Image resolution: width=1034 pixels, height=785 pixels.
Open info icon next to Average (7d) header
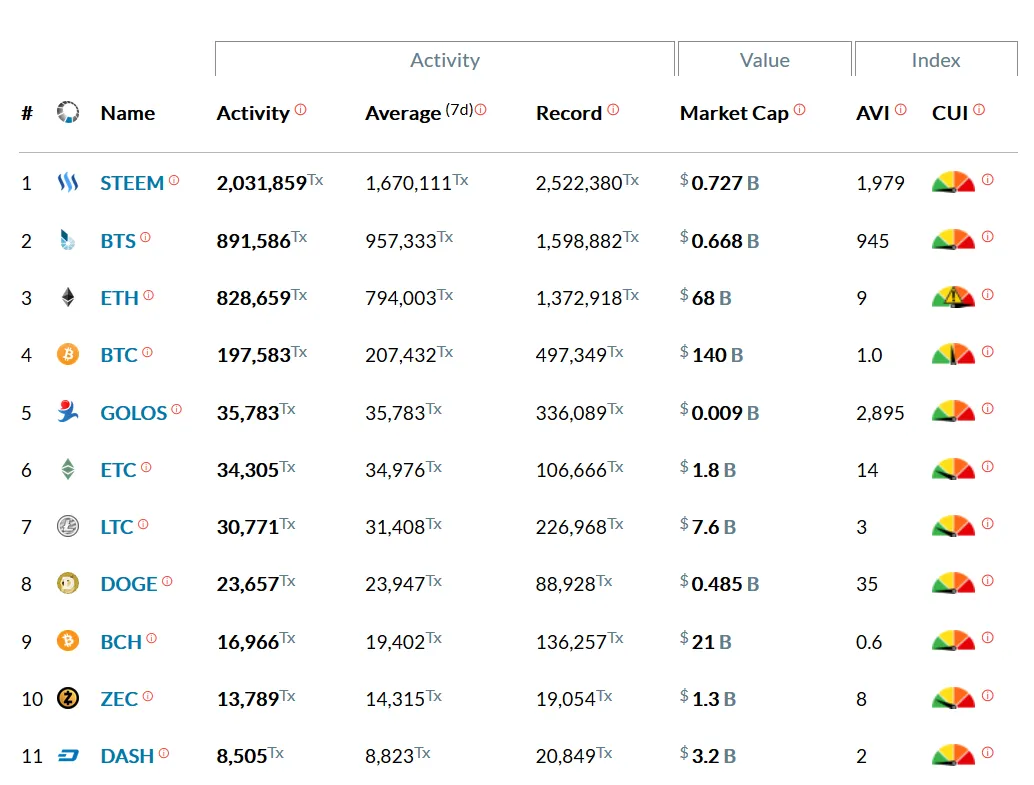[x=481, y=110]
